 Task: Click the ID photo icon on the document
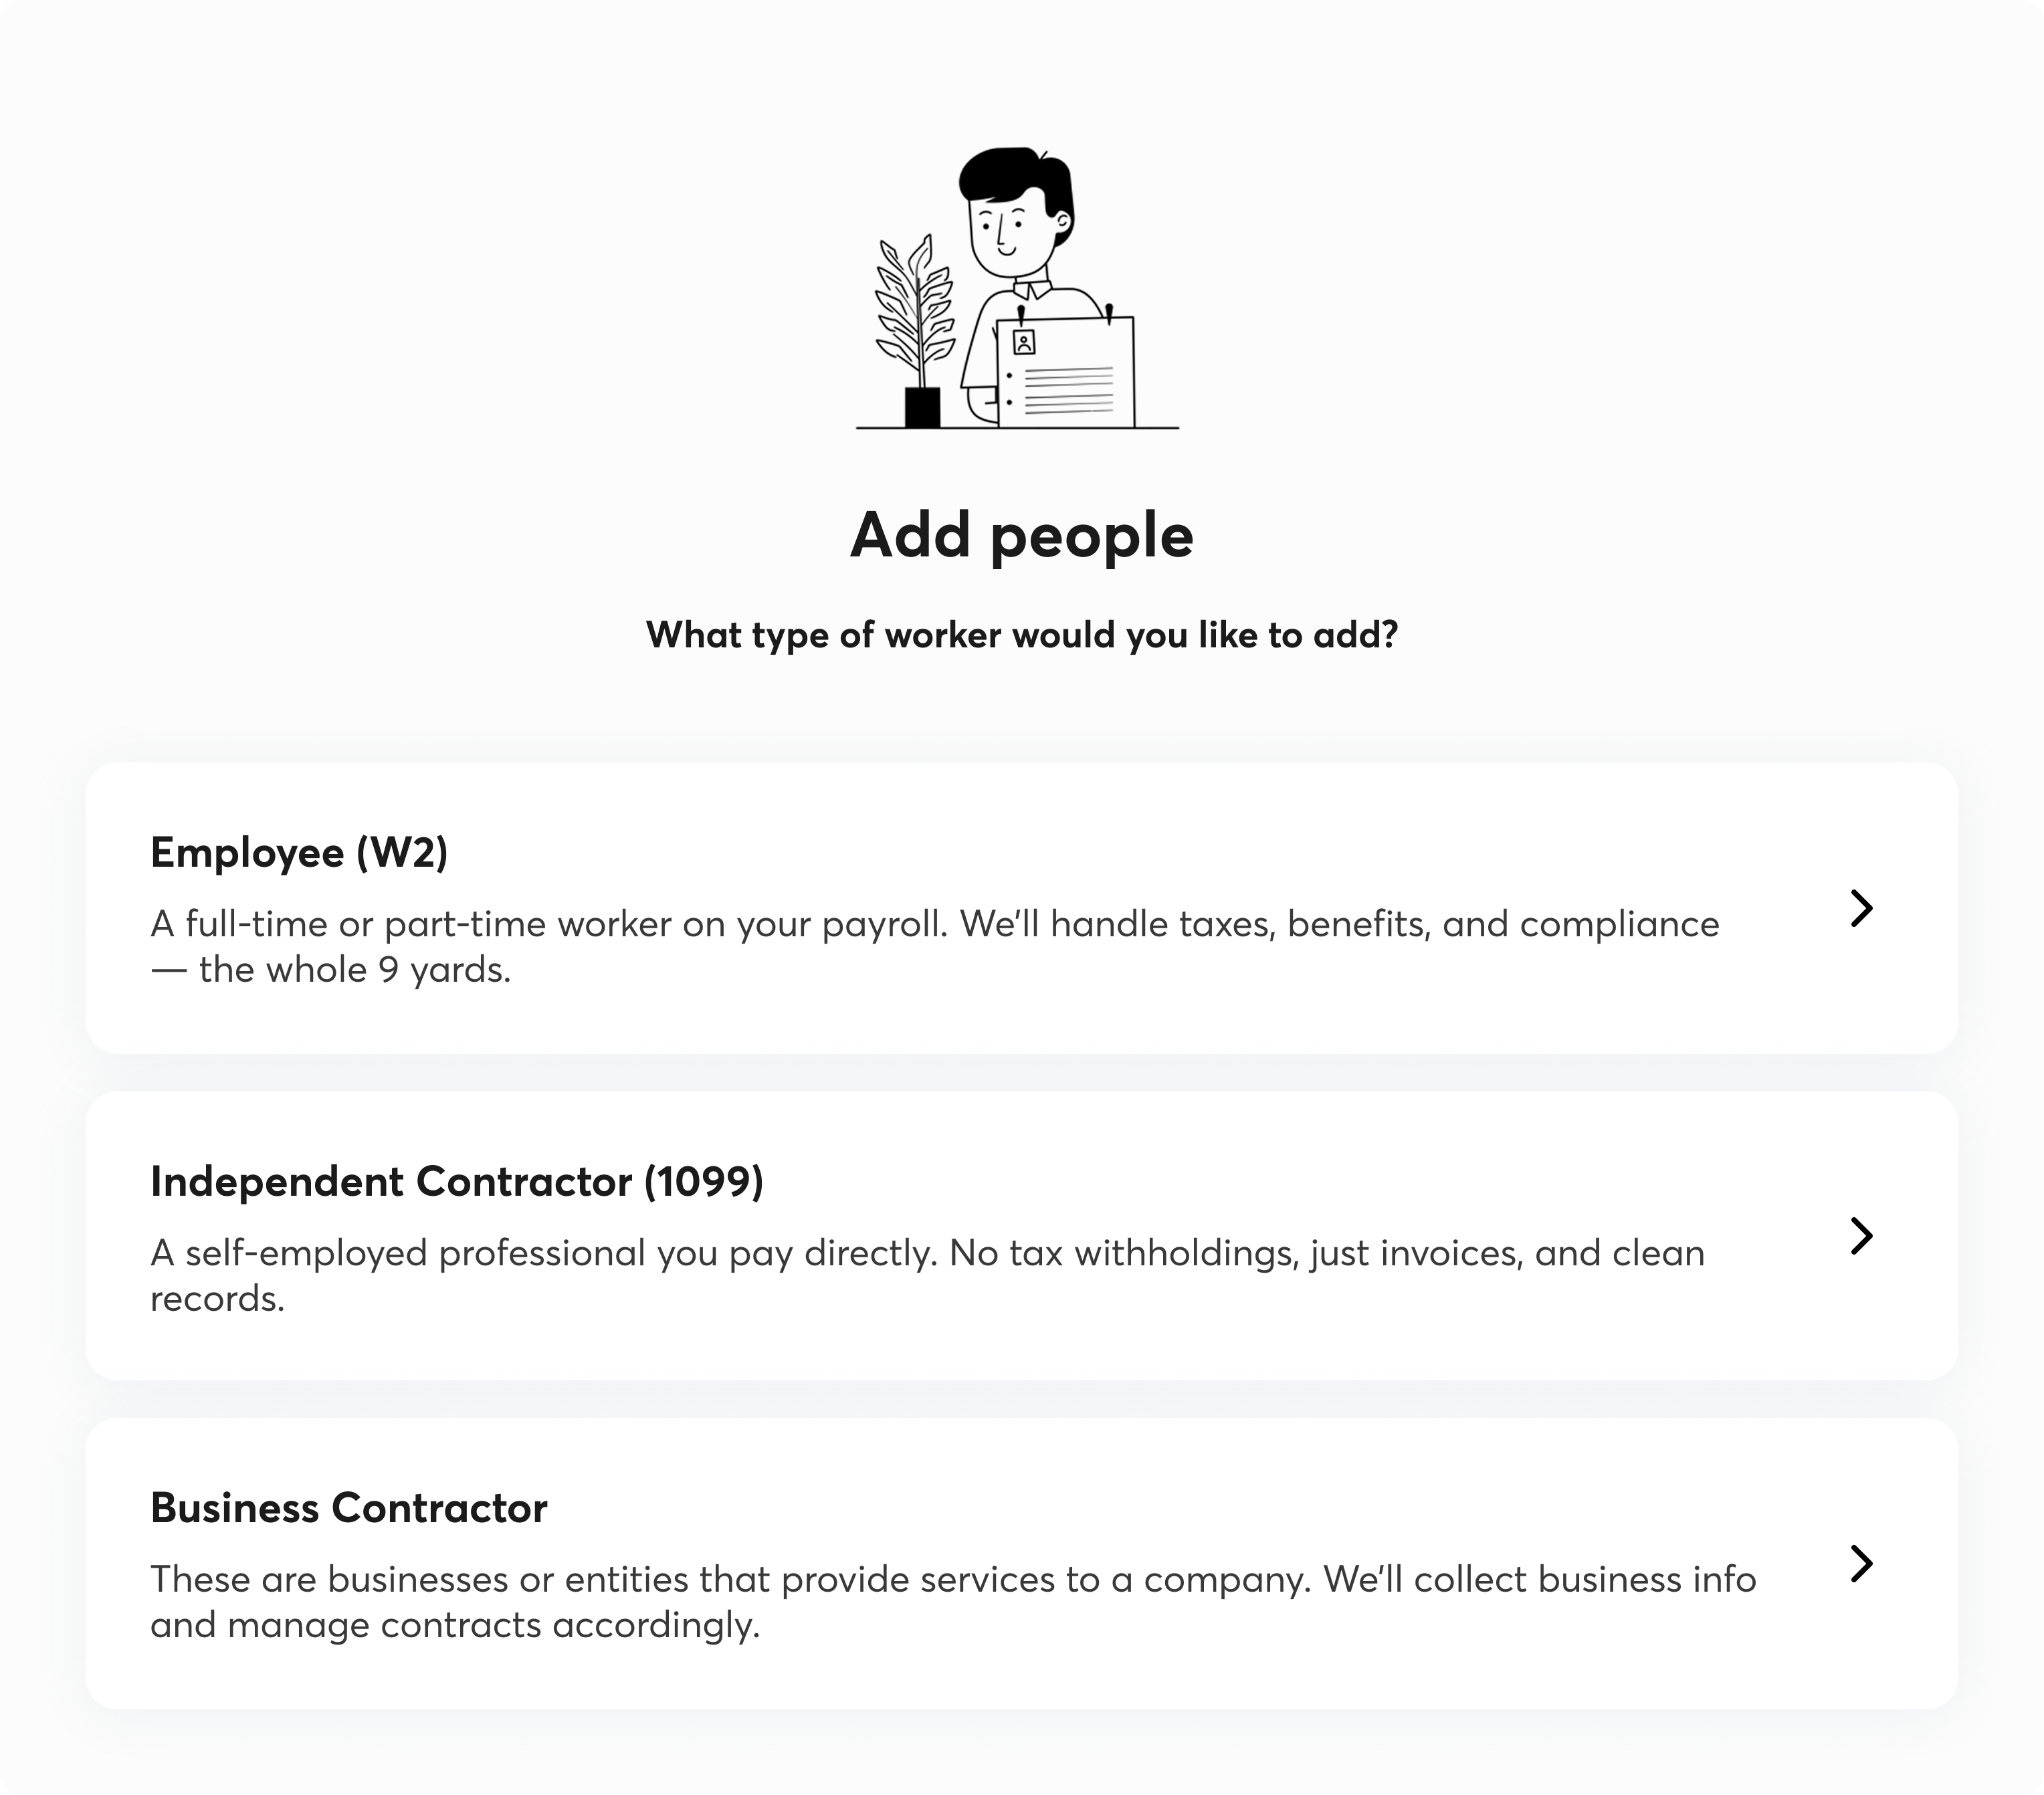tap(1023, 343)
